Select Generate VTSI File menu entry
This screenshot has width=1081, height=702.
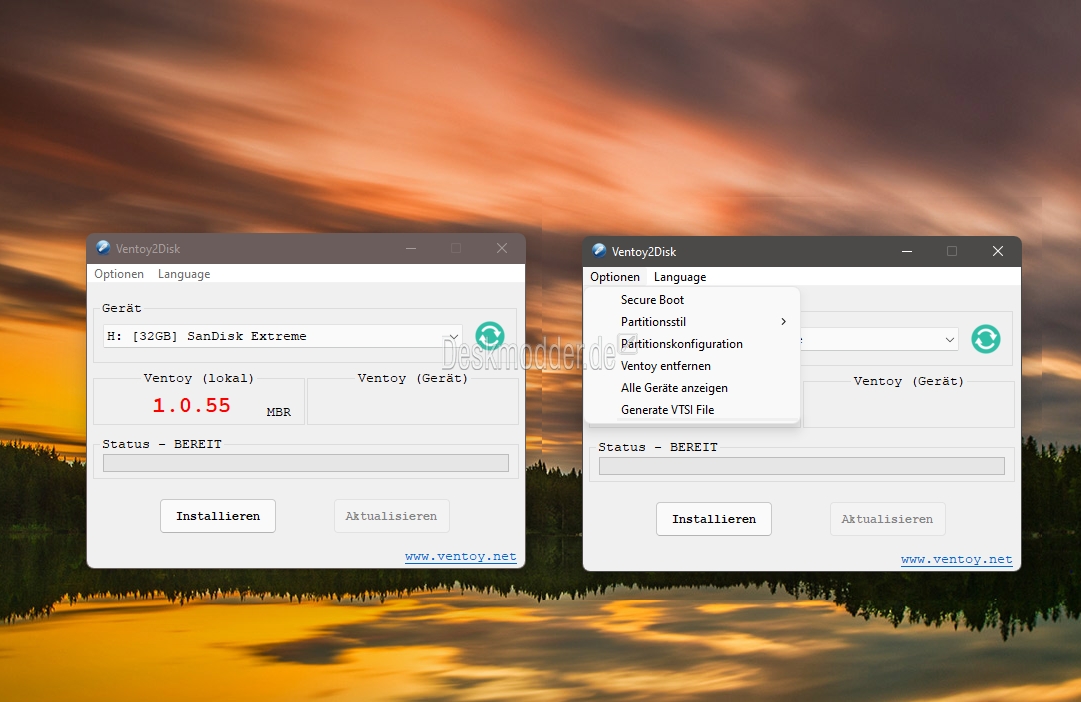pos(692,410)
